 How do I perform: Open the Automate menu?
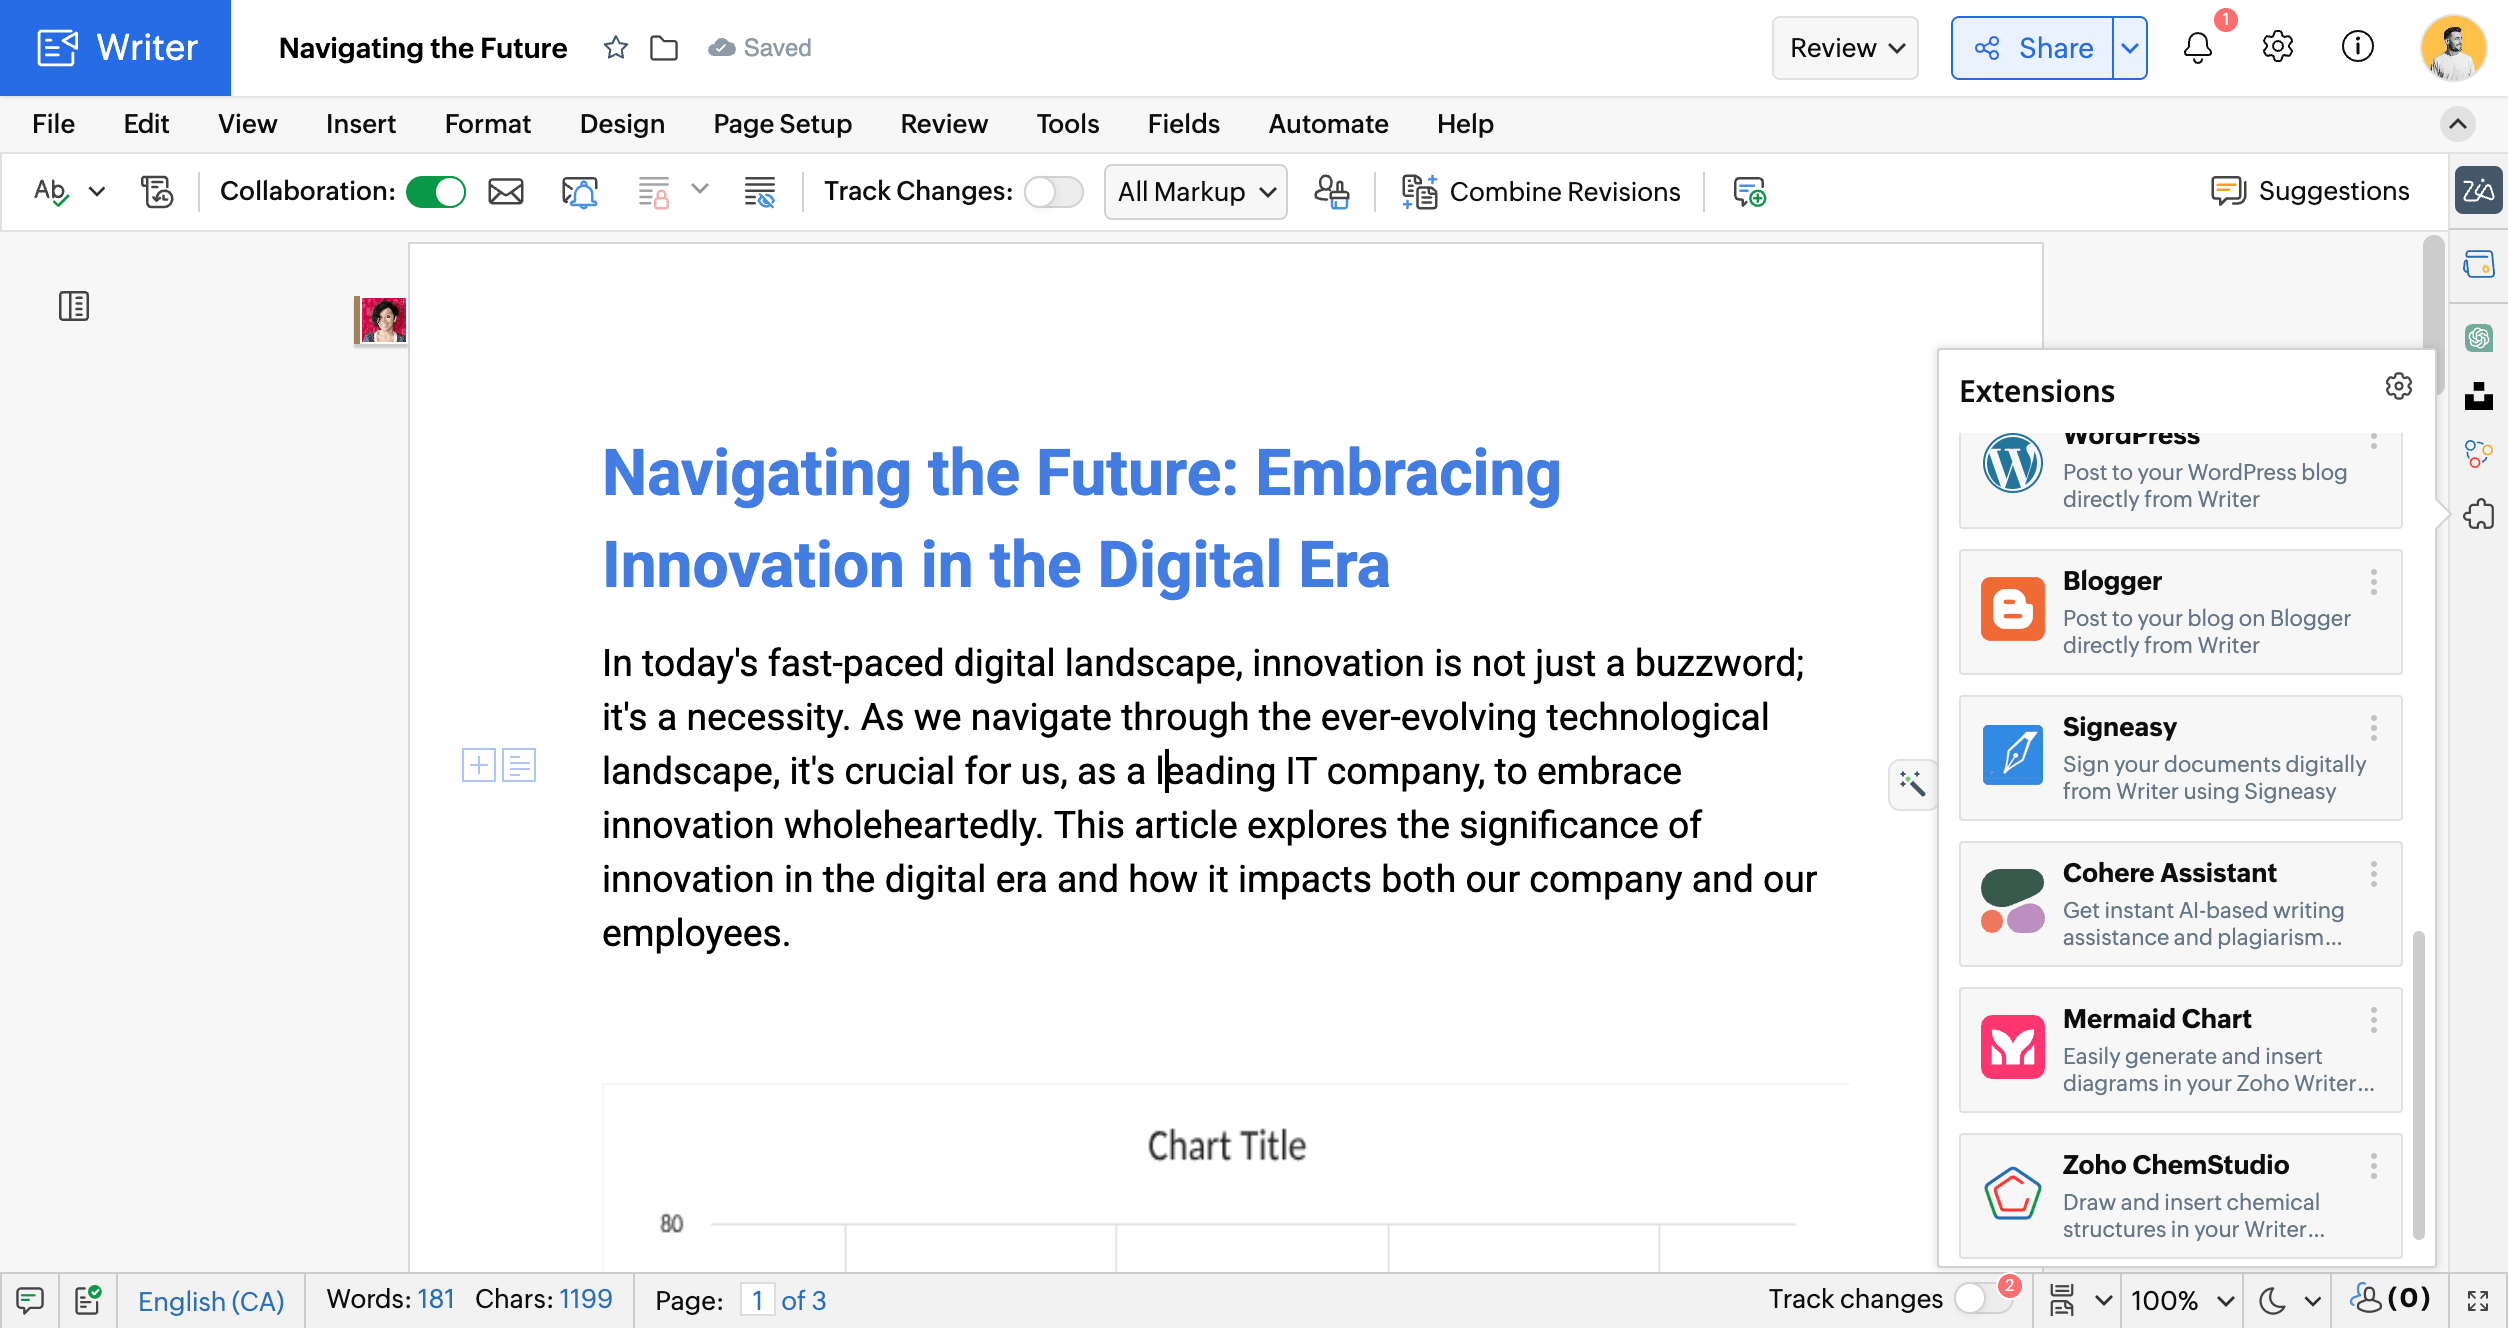click(x=1328, y=124)
